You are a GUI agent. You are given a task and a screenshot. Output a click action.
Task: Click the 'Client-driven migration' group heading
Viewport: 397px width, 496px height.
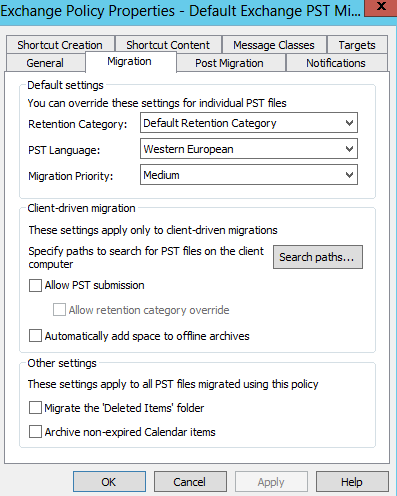(81, 208)
